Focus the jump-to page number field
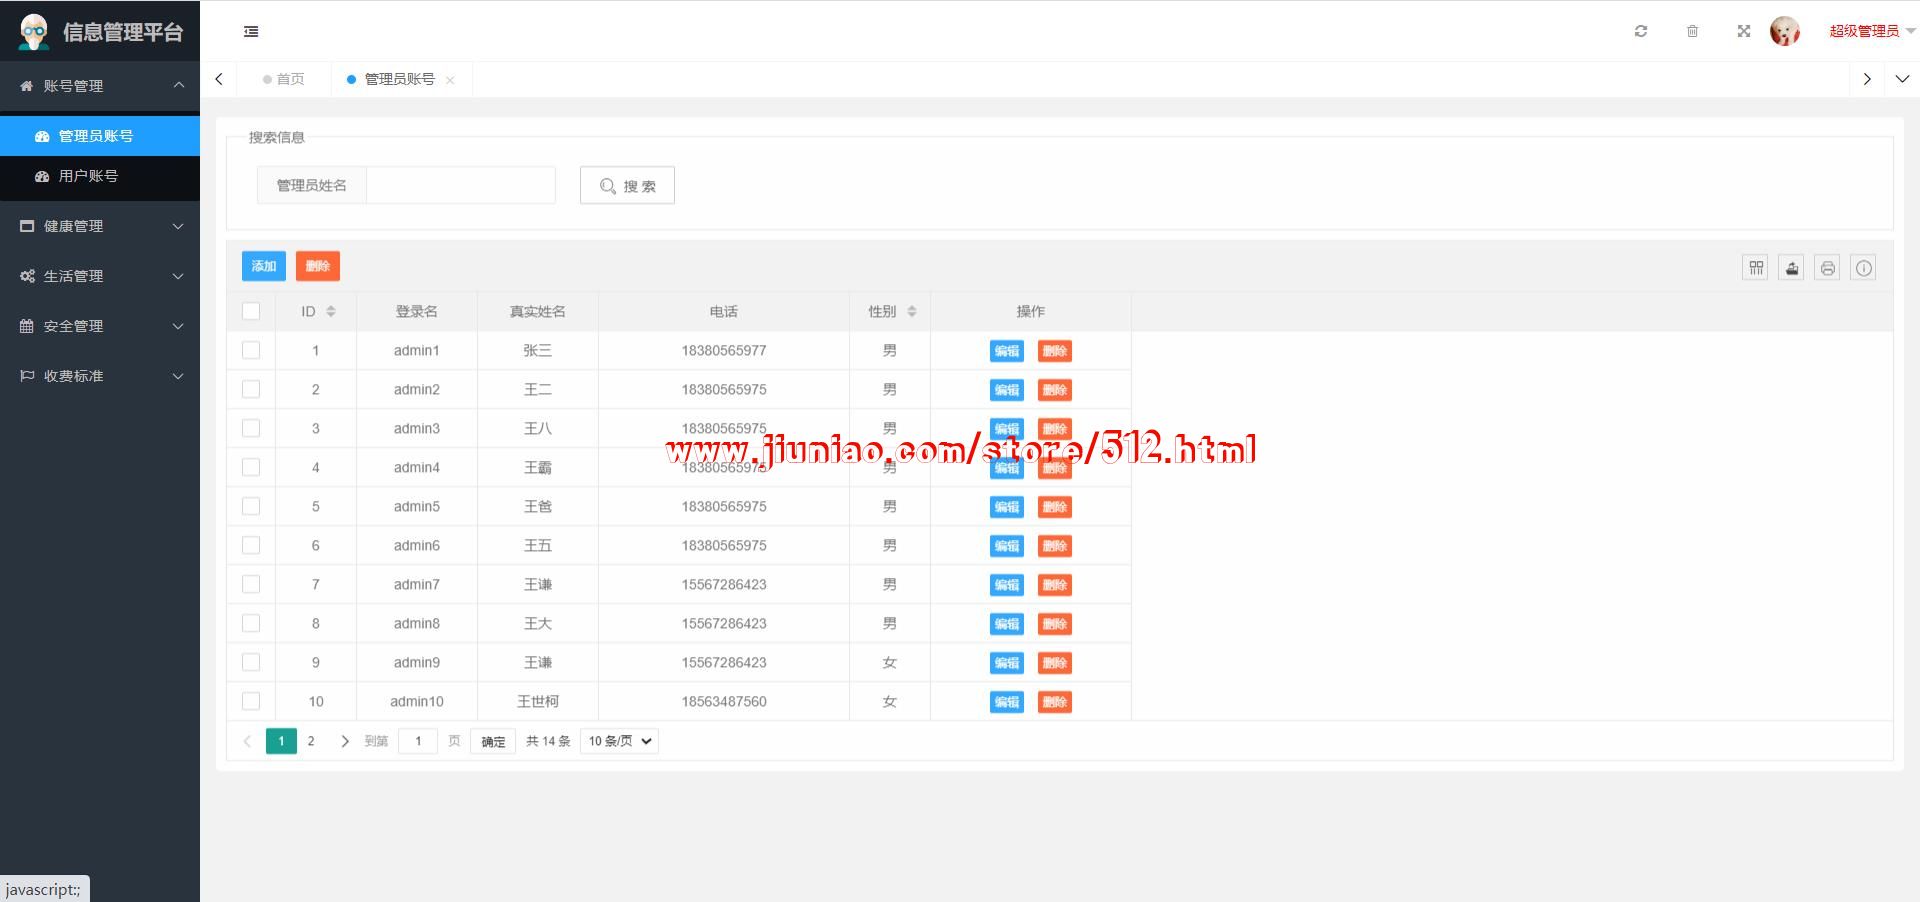 418,741
